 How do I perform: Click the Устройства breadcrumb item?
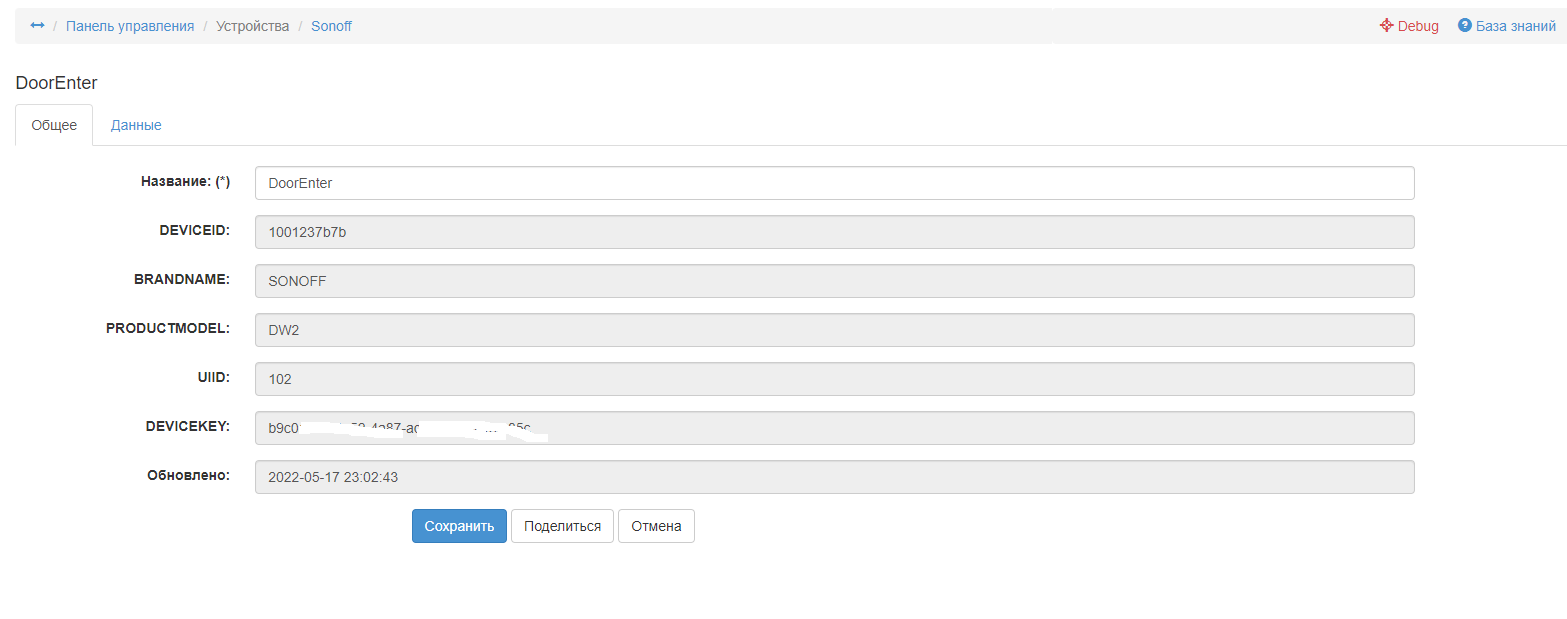252,26
